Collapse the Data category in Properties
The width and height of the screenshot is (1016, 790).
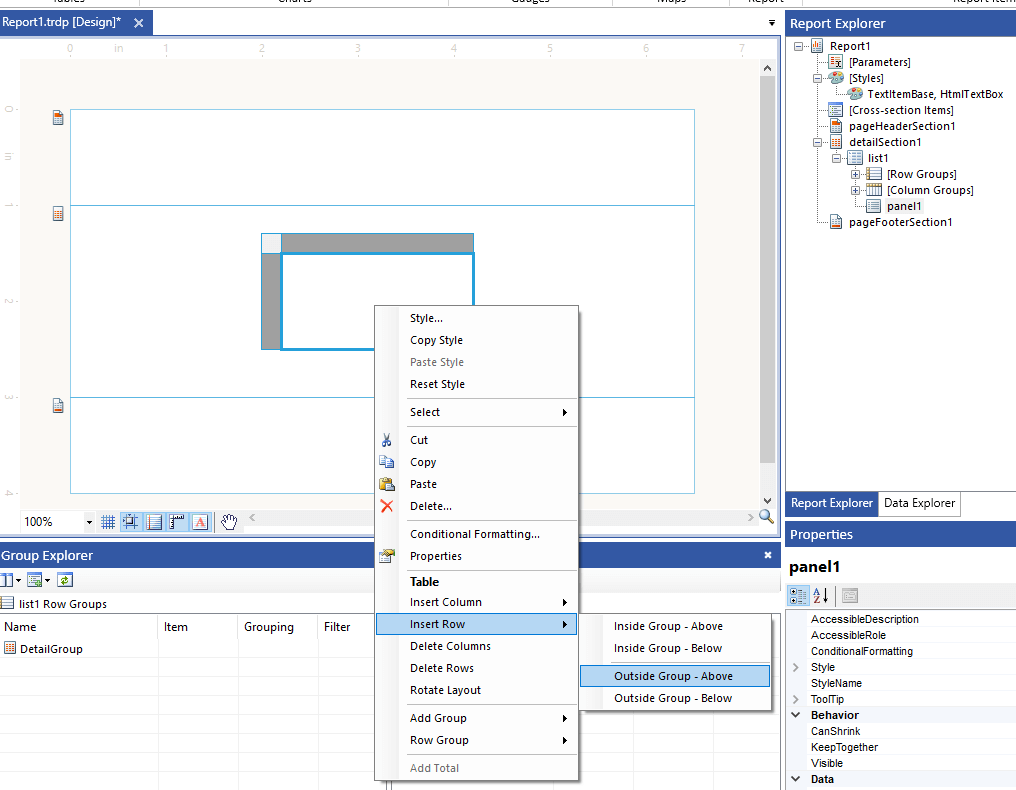[x=795, y=779]
